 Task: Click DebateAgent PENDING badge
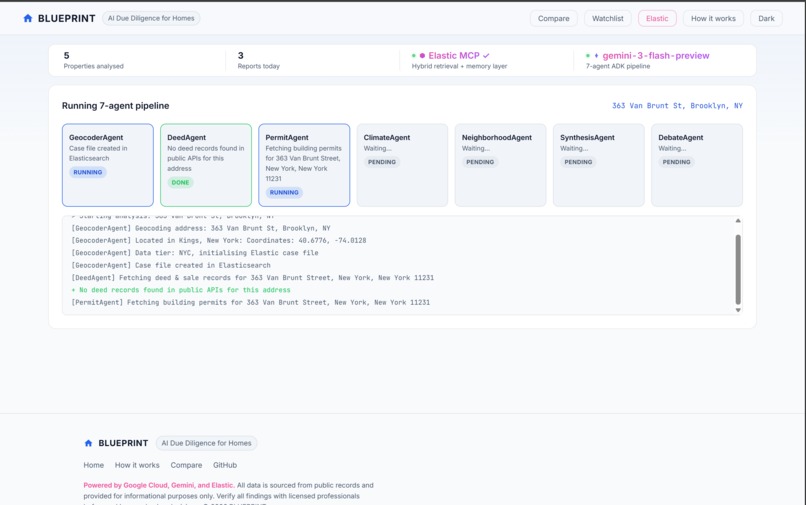676,162
